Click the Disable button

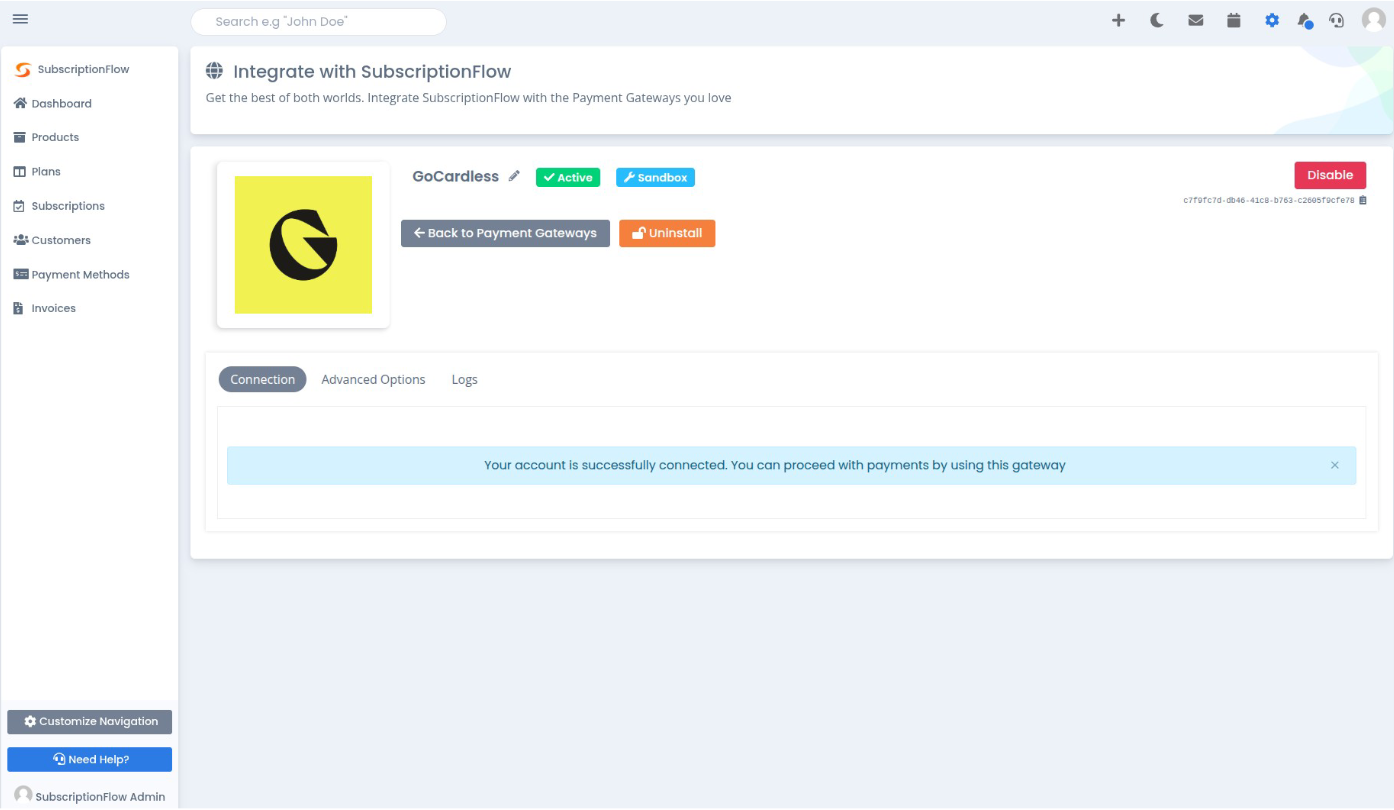click(x=1330, y=175)
